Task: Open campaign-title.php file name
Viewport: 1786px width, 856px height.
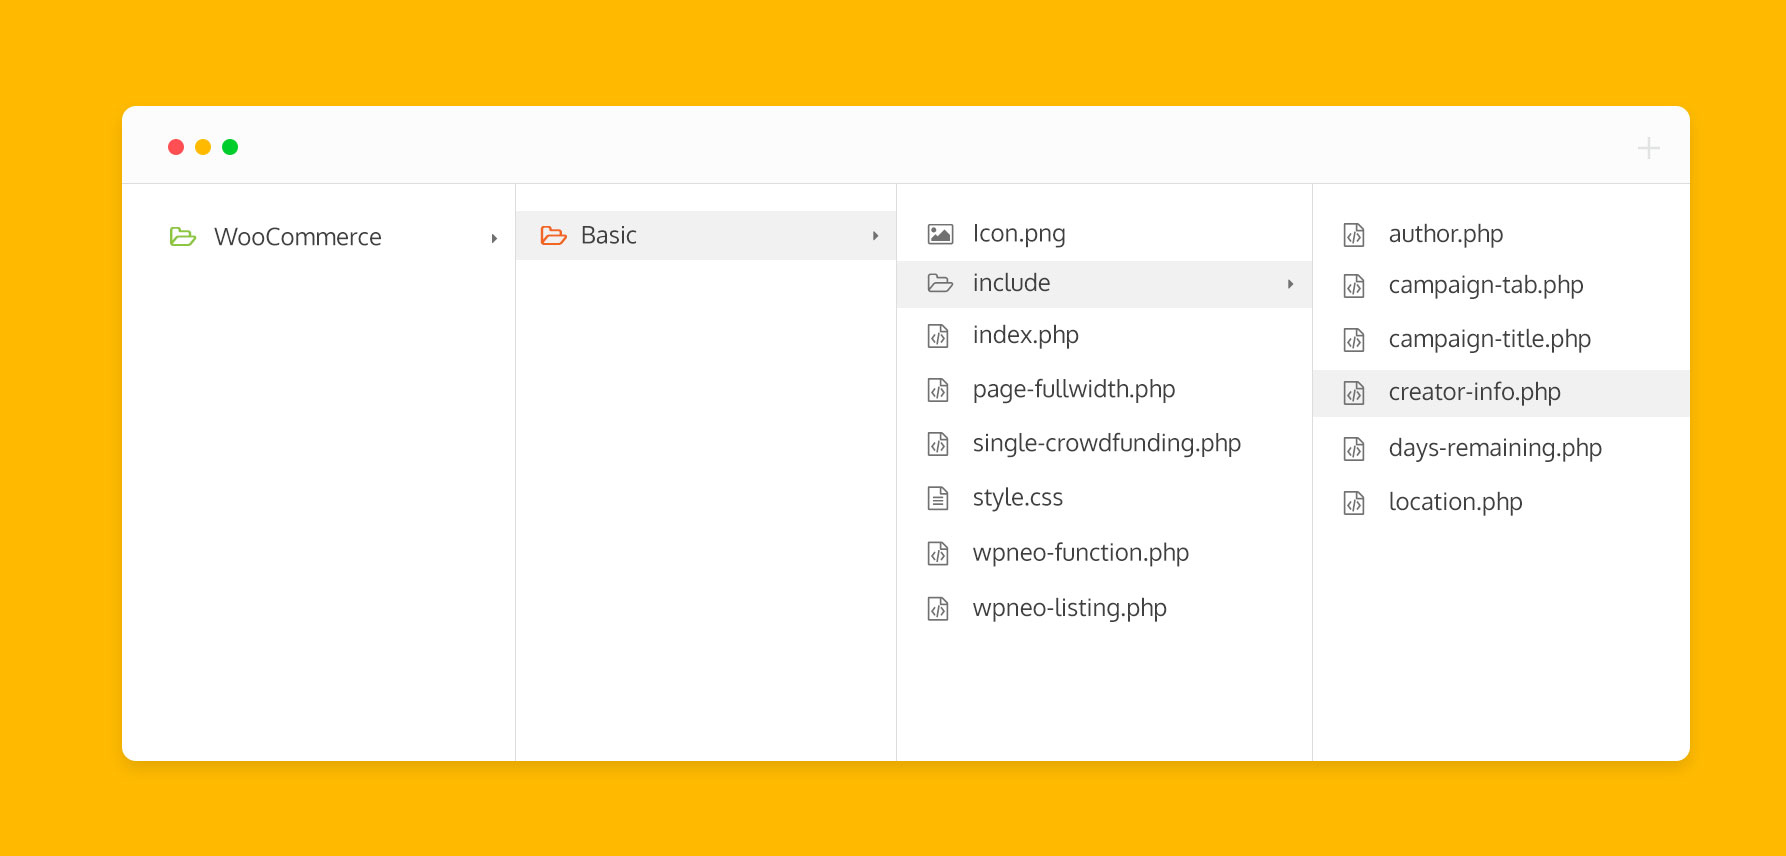Action: (x=1490, y=340)
